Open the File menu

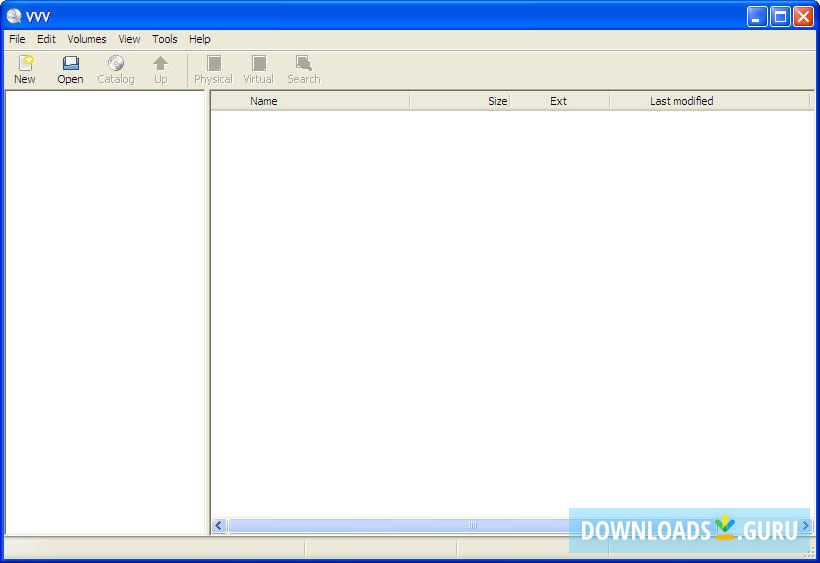pos(17,39)
